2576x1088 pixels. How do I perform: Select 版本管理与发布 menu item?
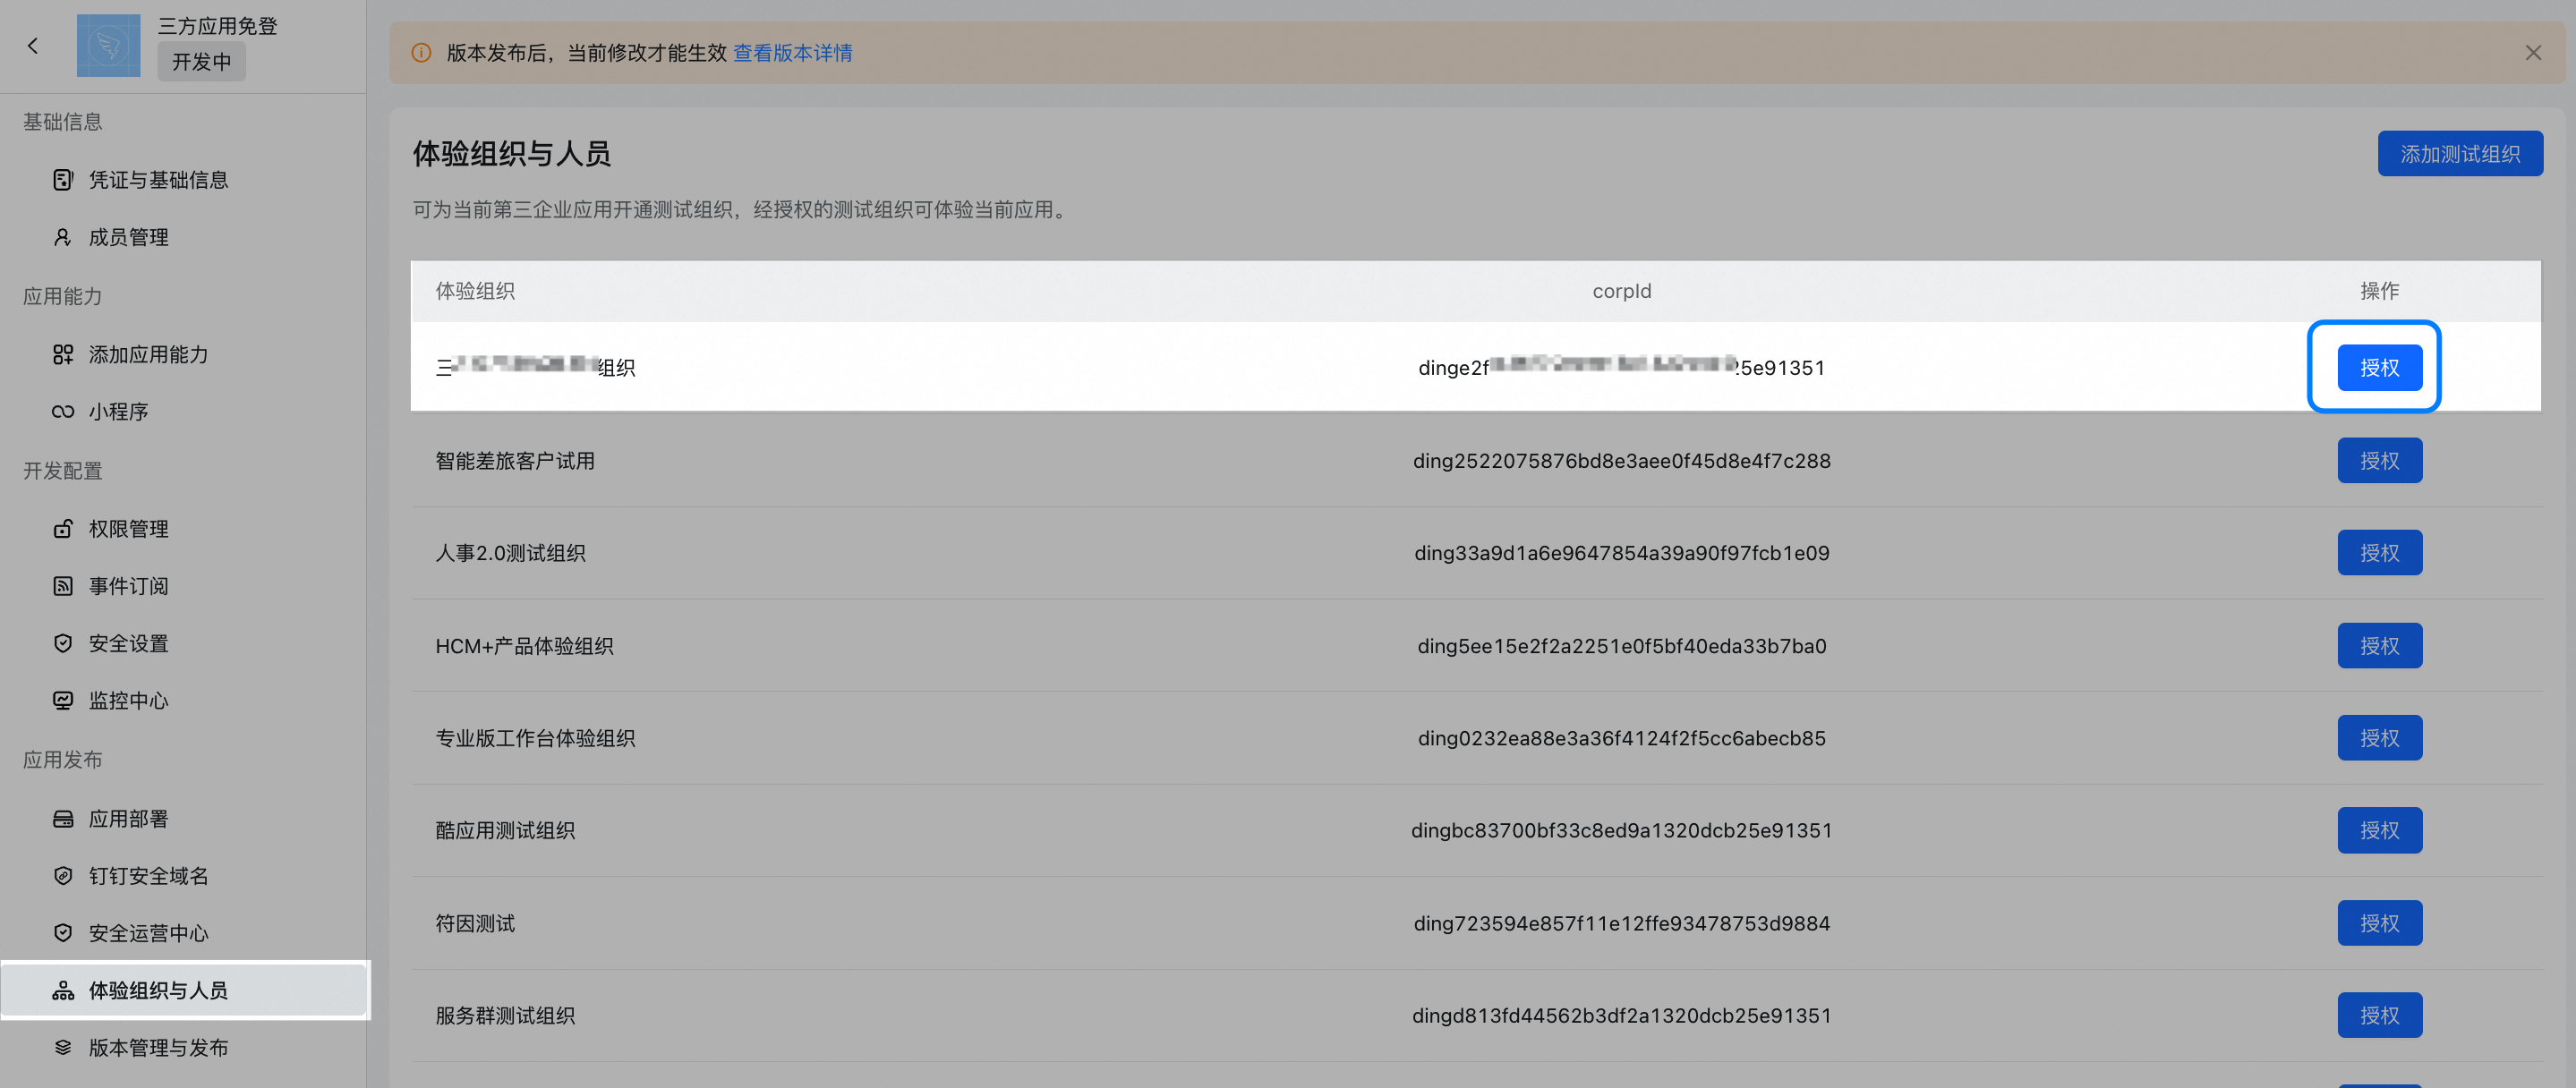coord(158,1047)
